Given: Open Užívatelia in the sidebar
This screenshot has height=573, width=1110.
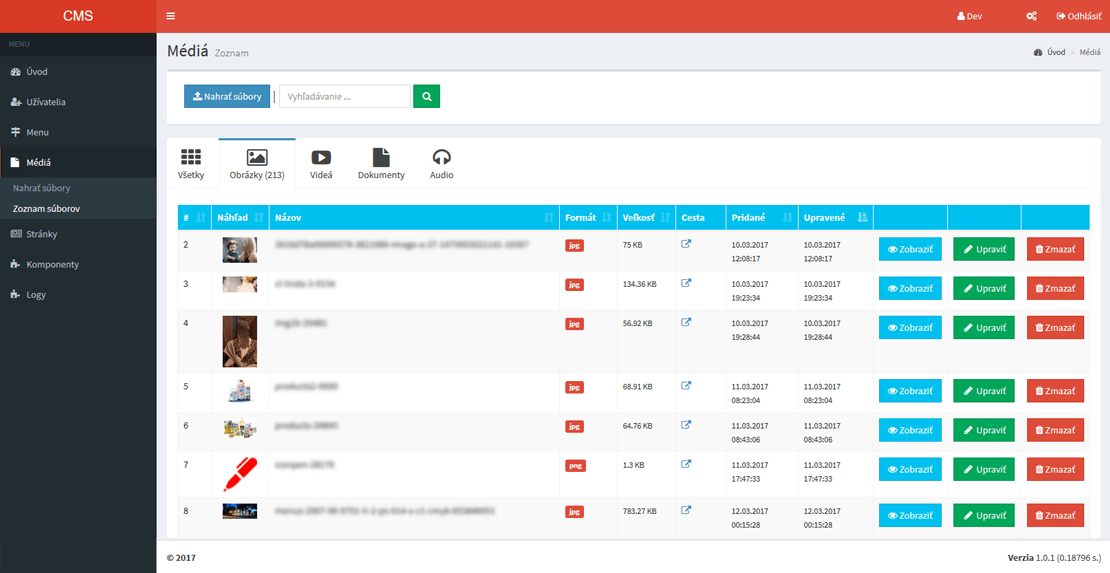Looking at the screenshot, I should click(78, 102).
